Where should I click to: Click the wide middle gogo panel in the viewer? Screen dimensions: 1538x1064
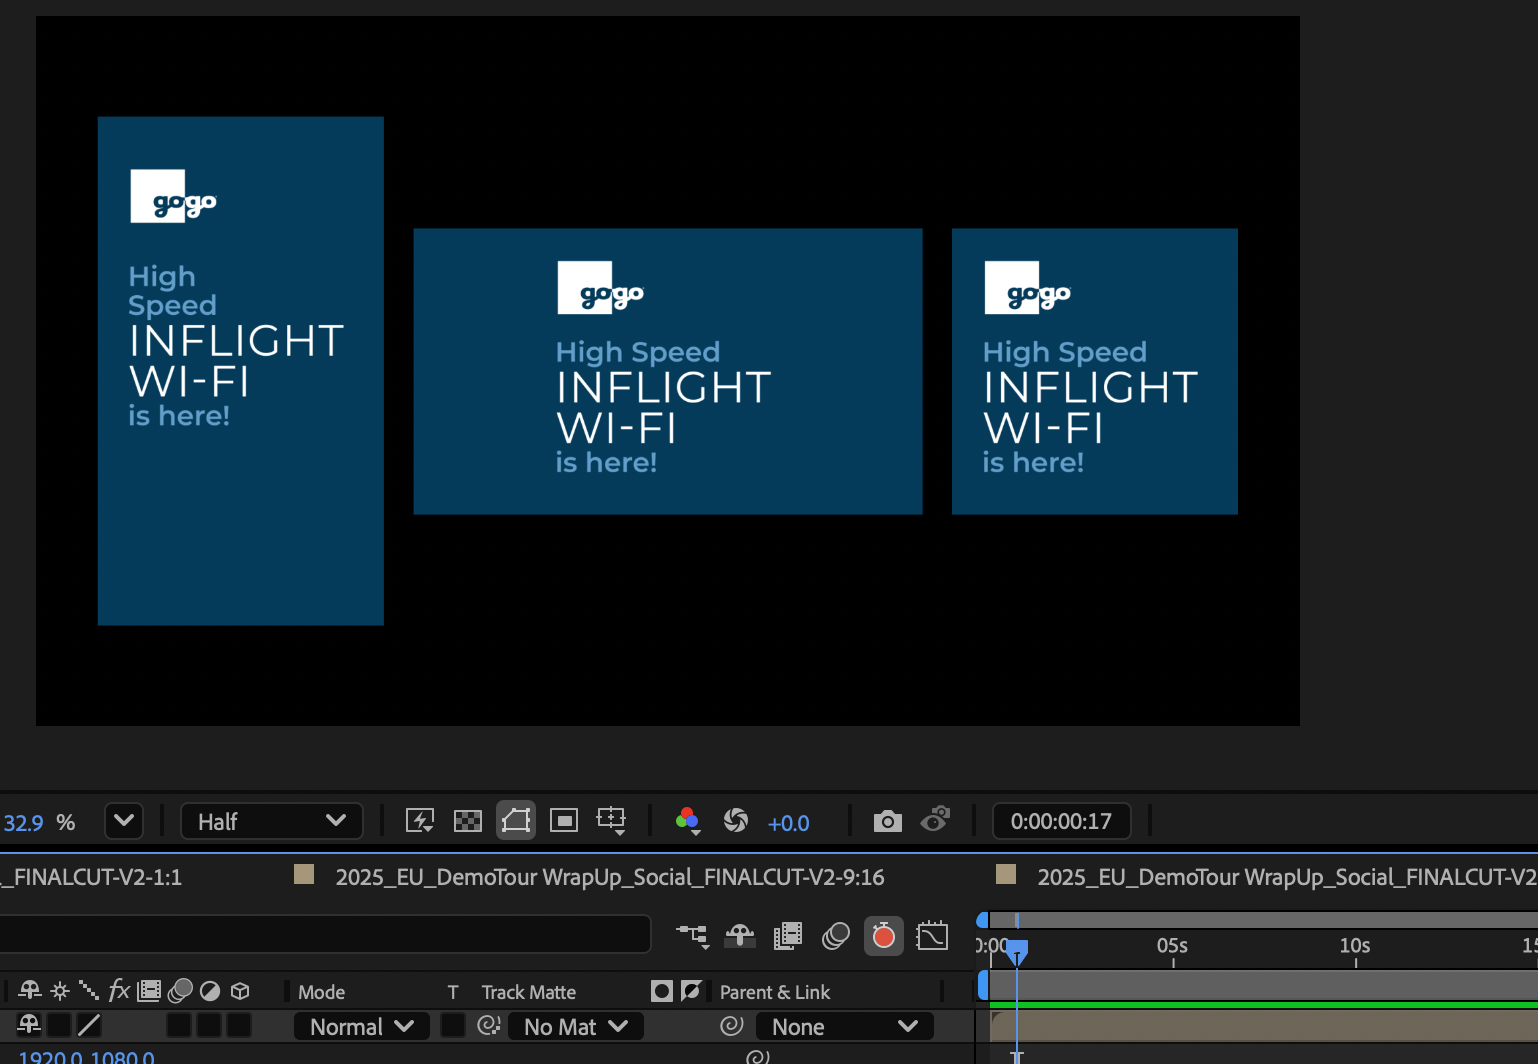(668, 372)
